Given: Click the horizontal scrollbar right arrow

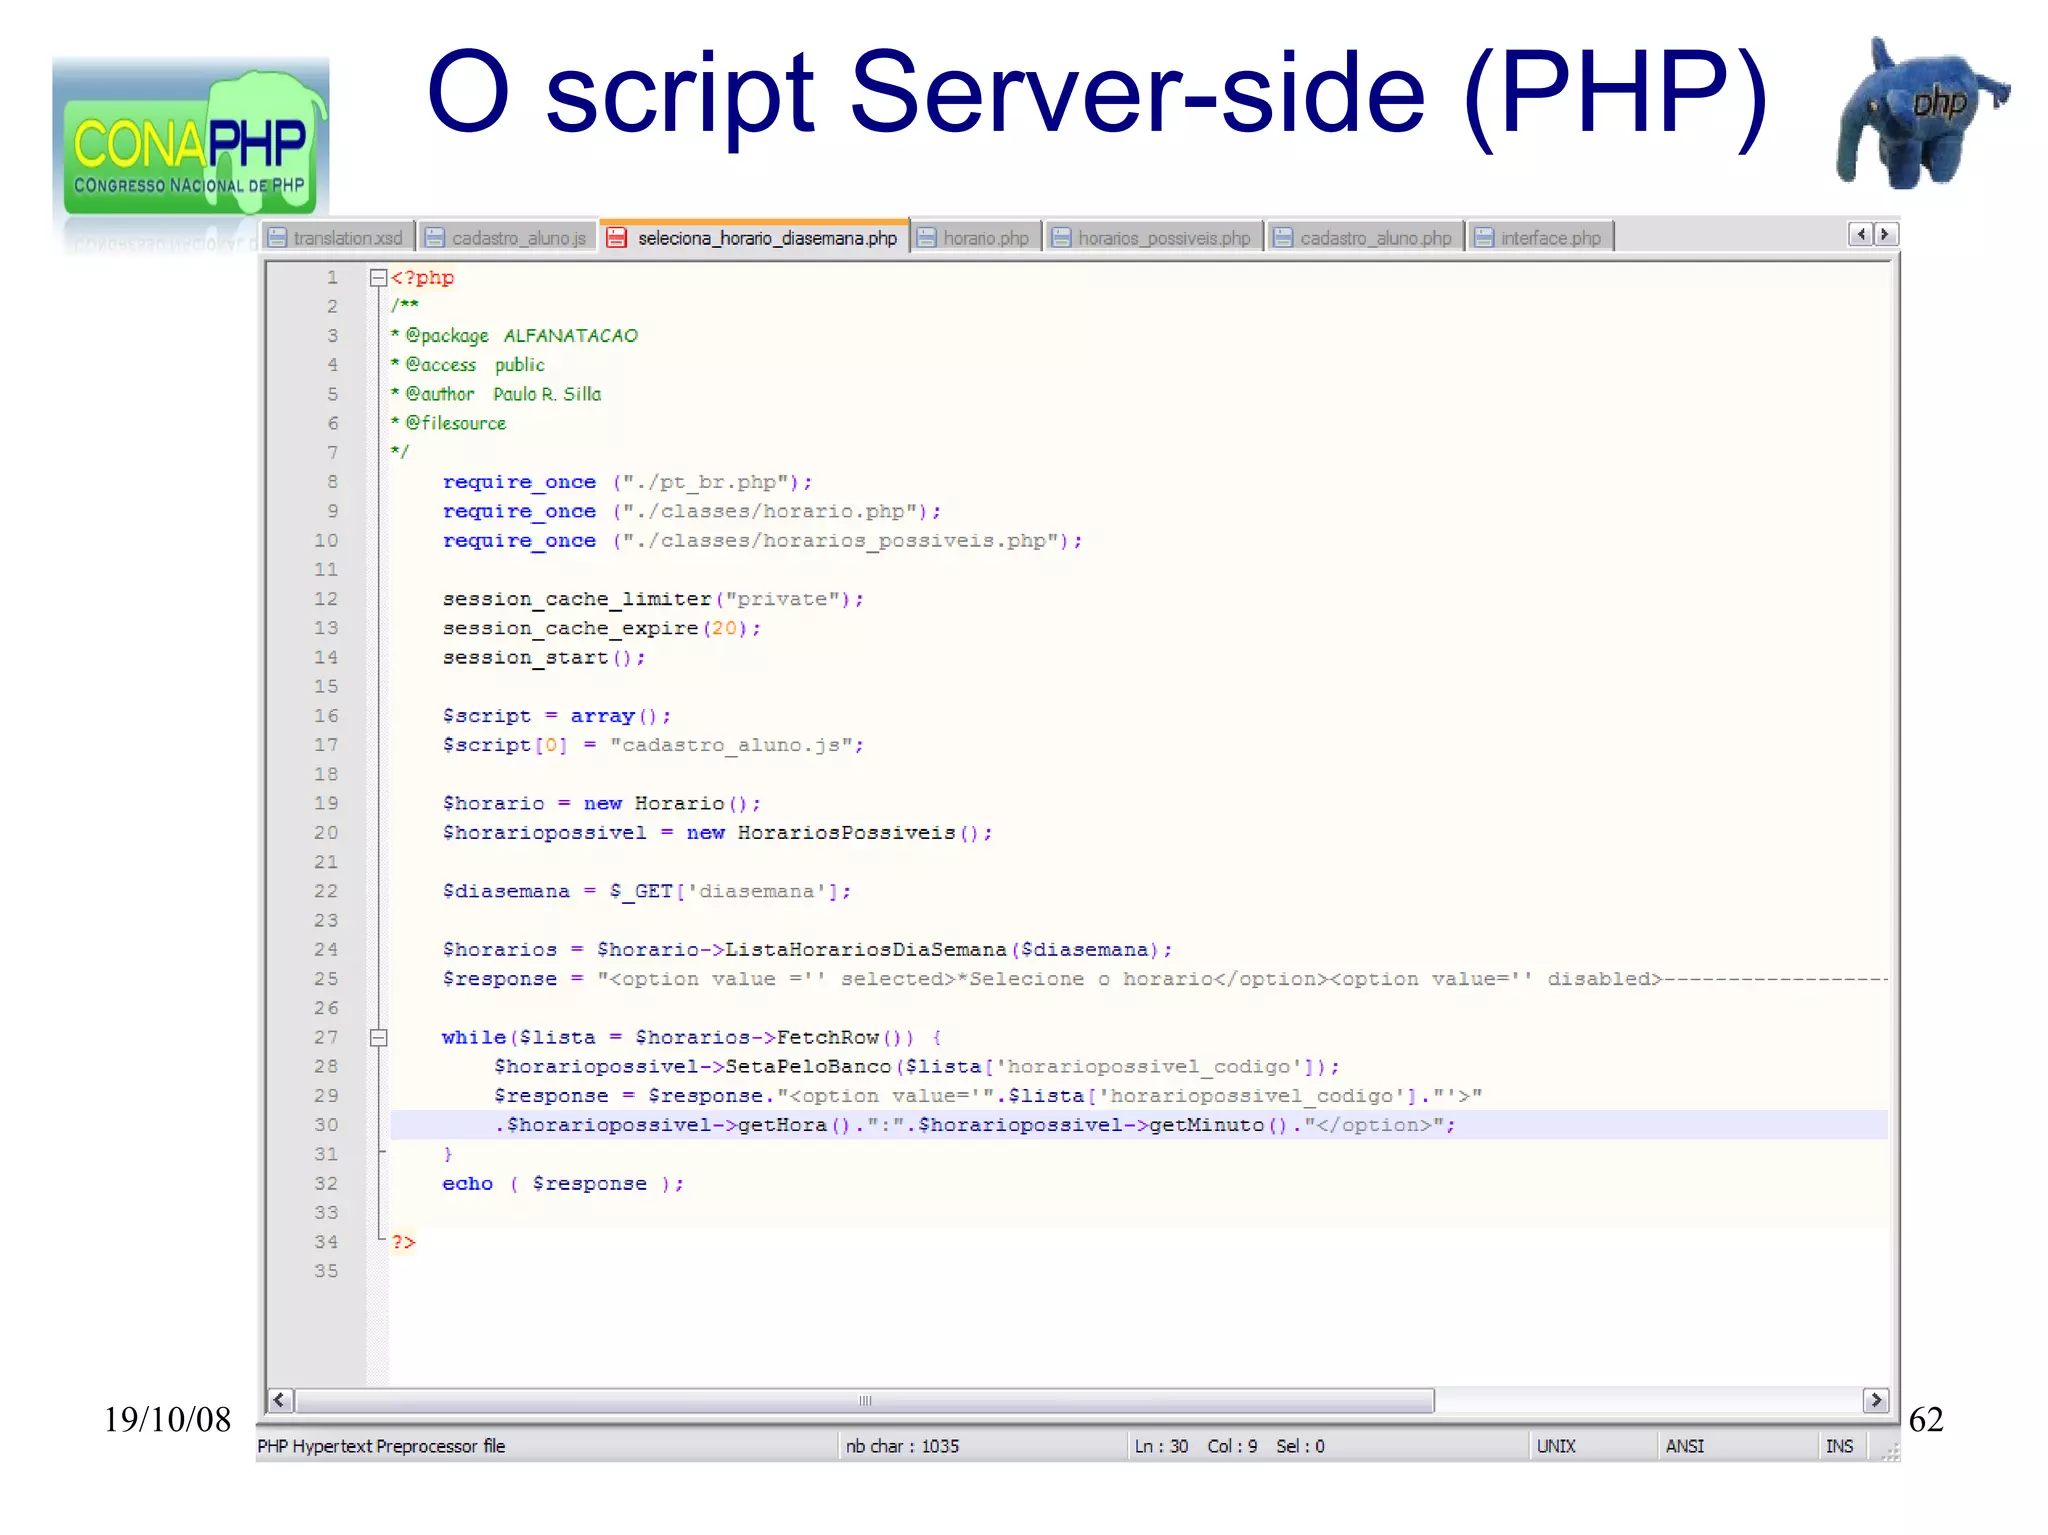Looking at the screenshot, I should coord(1876,1400).
